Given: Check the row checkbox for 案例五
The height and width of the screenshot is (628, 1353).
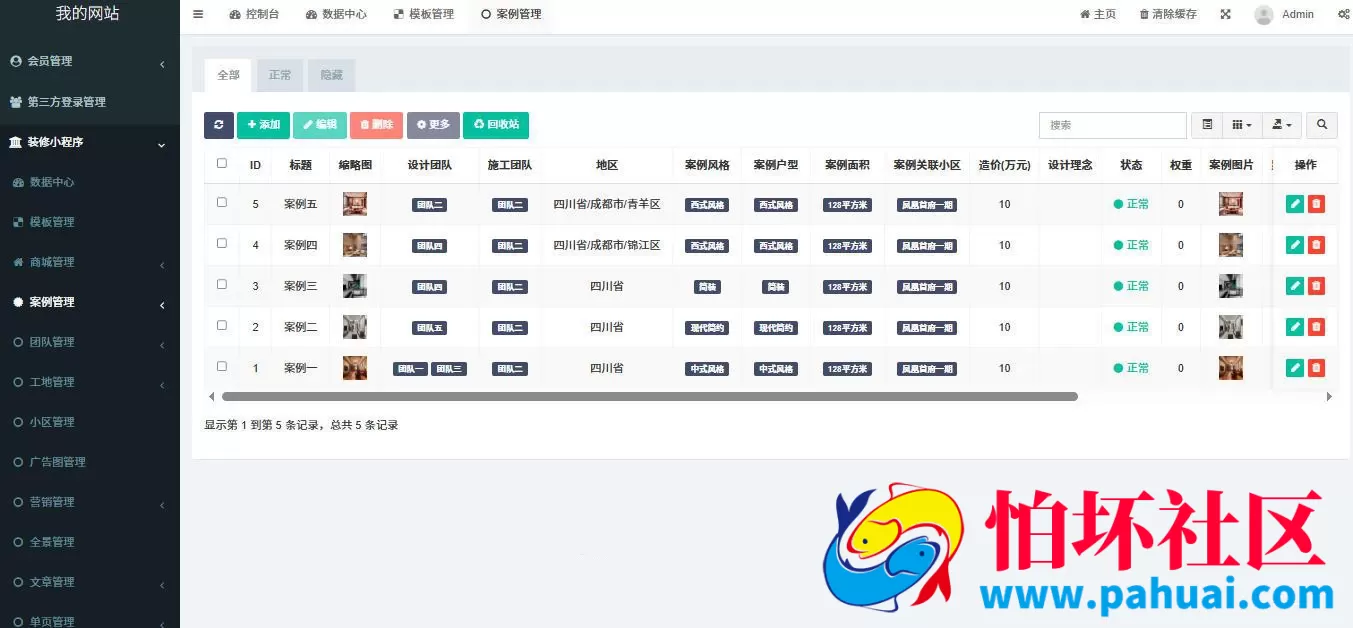Looking at the screenshot, I should click(x=221, y=204).
